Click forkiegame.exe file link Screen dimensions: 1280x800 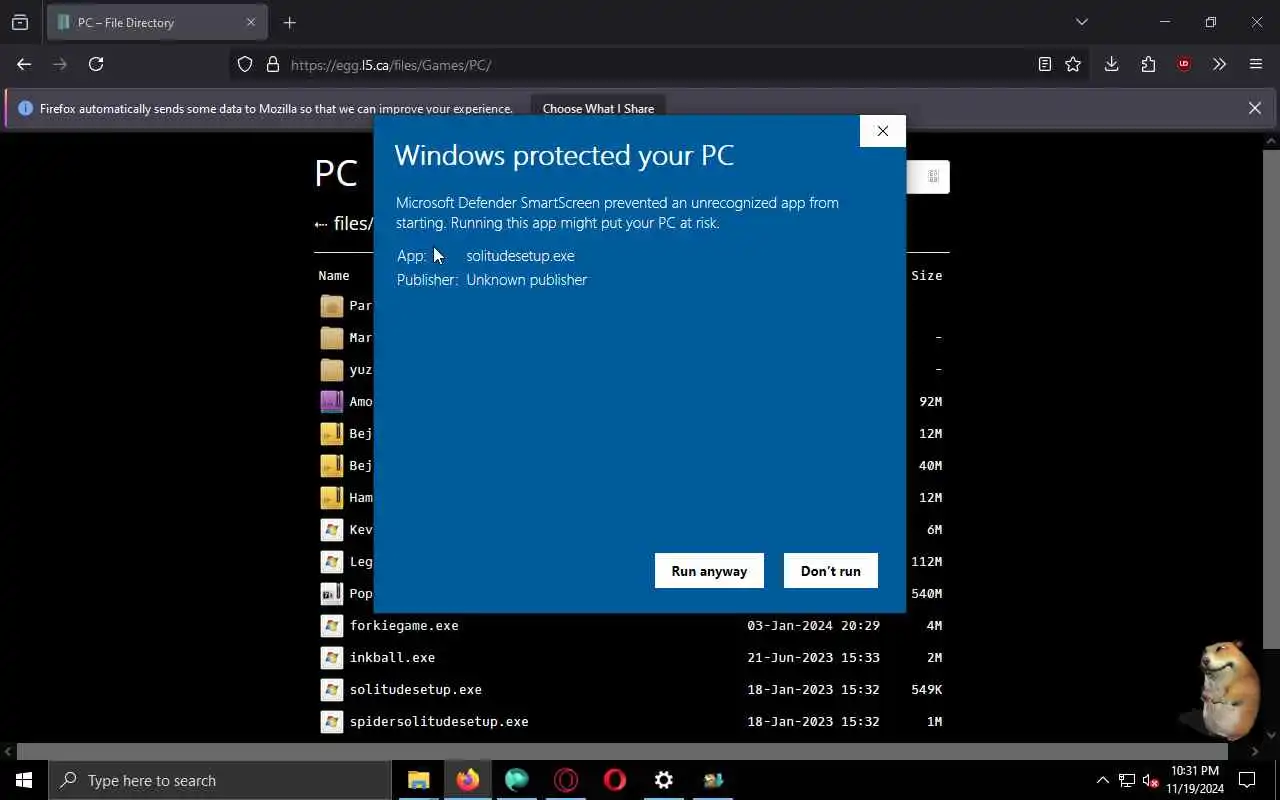(x=404, y=625)
